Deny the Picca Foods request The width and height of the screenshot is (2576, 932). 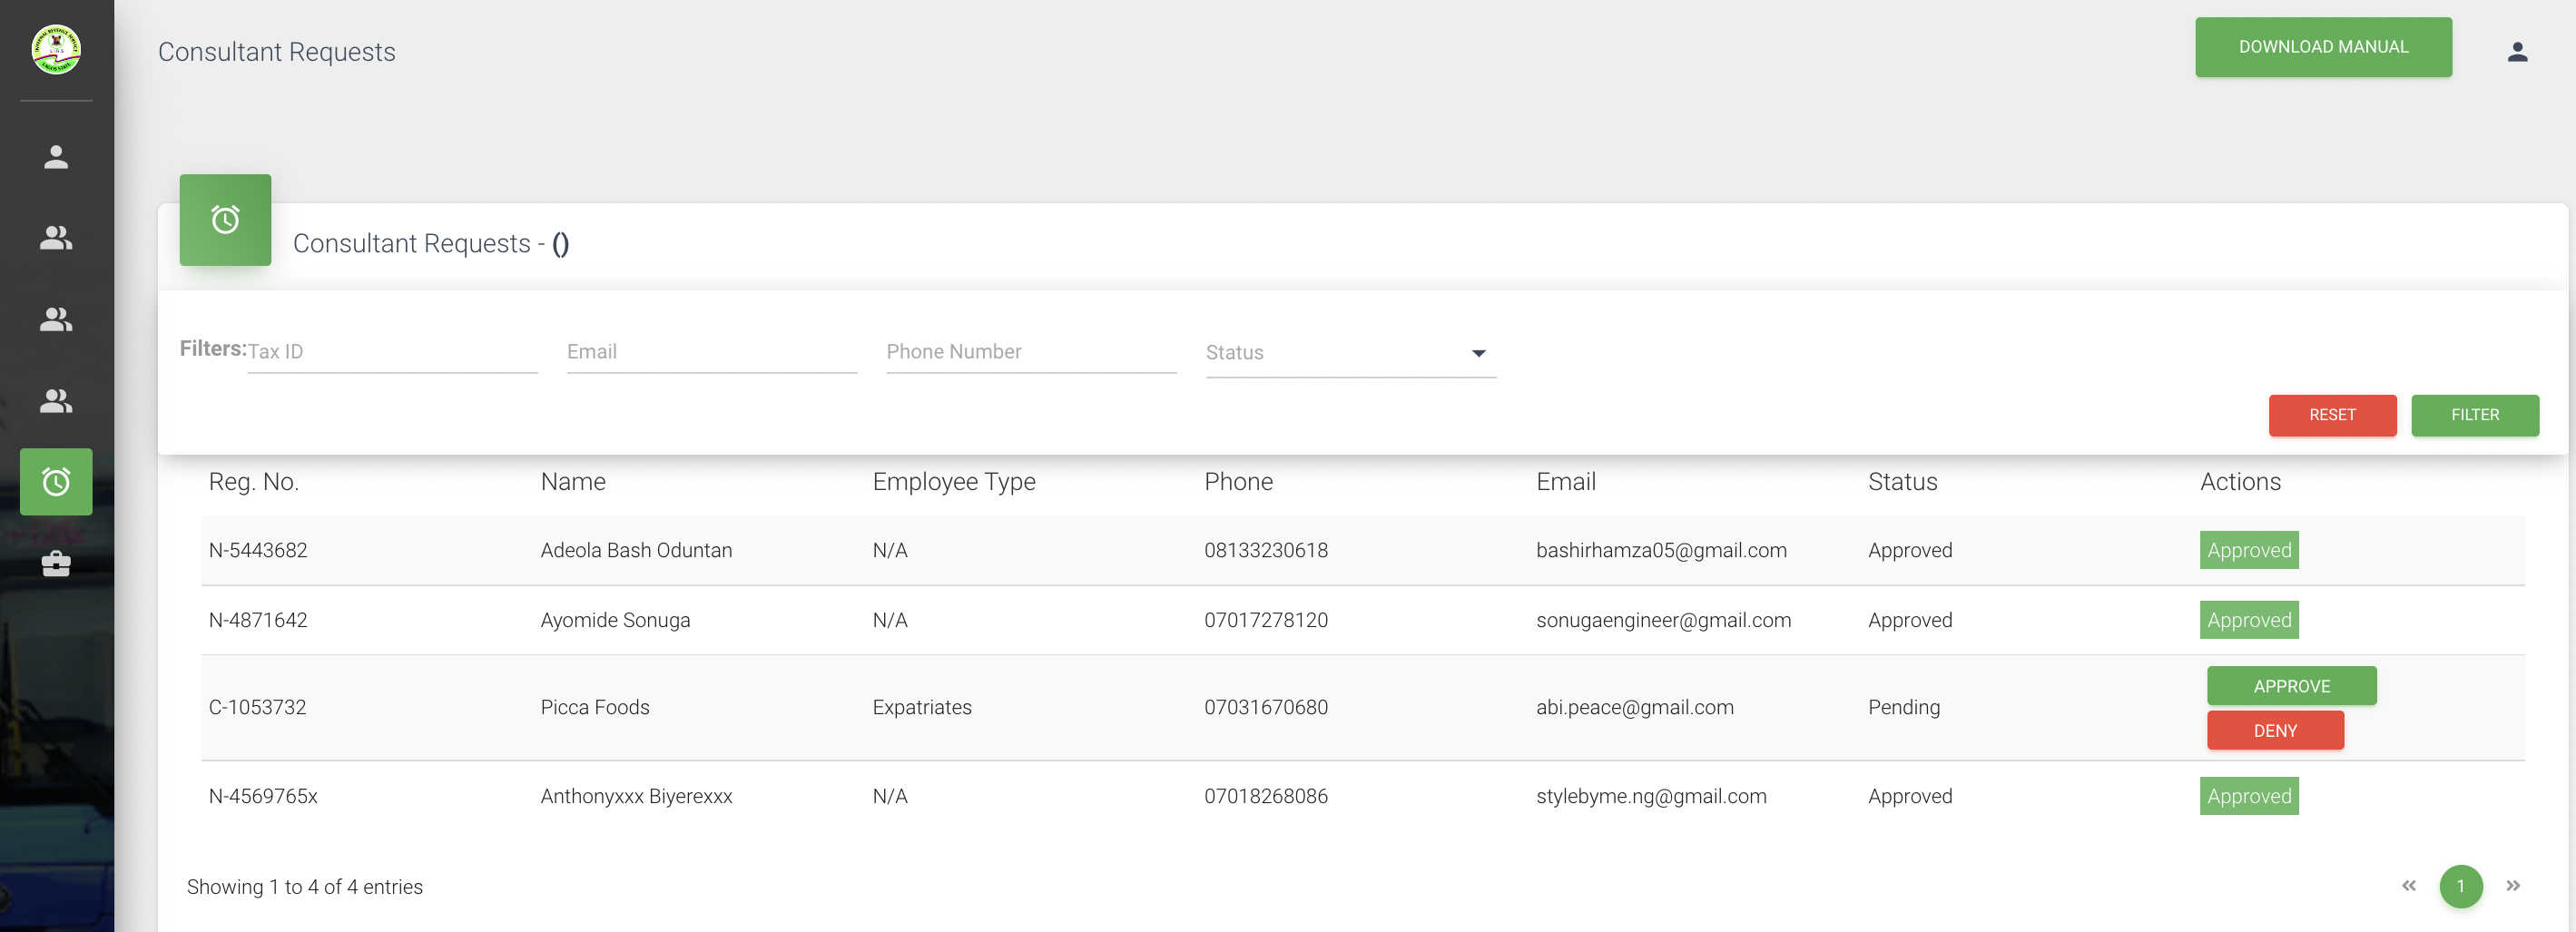(x=2275, y=731)
